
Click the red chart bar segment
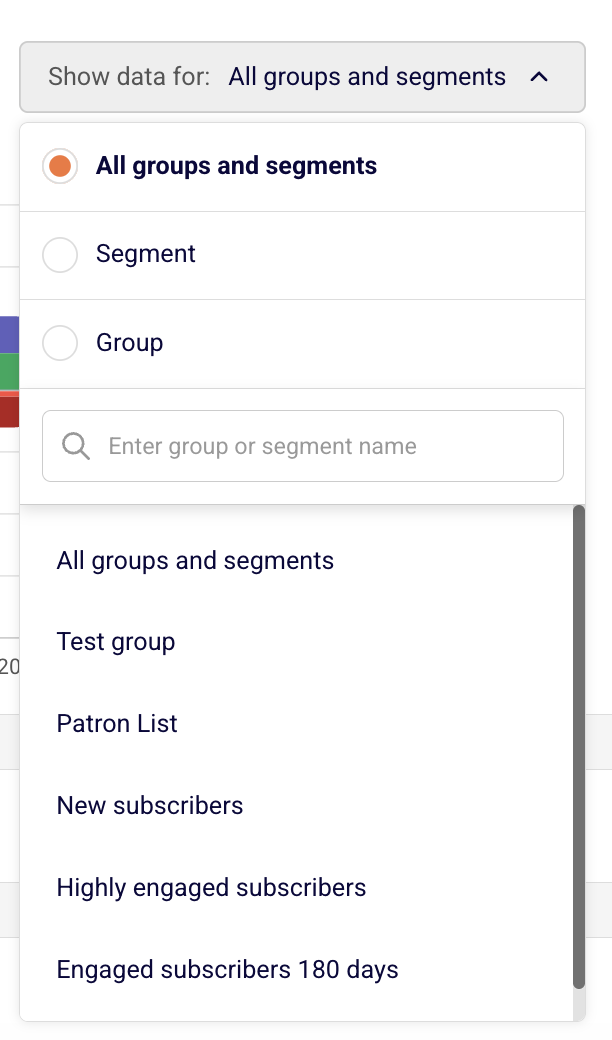pyautogui.click(x=9, y=410)
